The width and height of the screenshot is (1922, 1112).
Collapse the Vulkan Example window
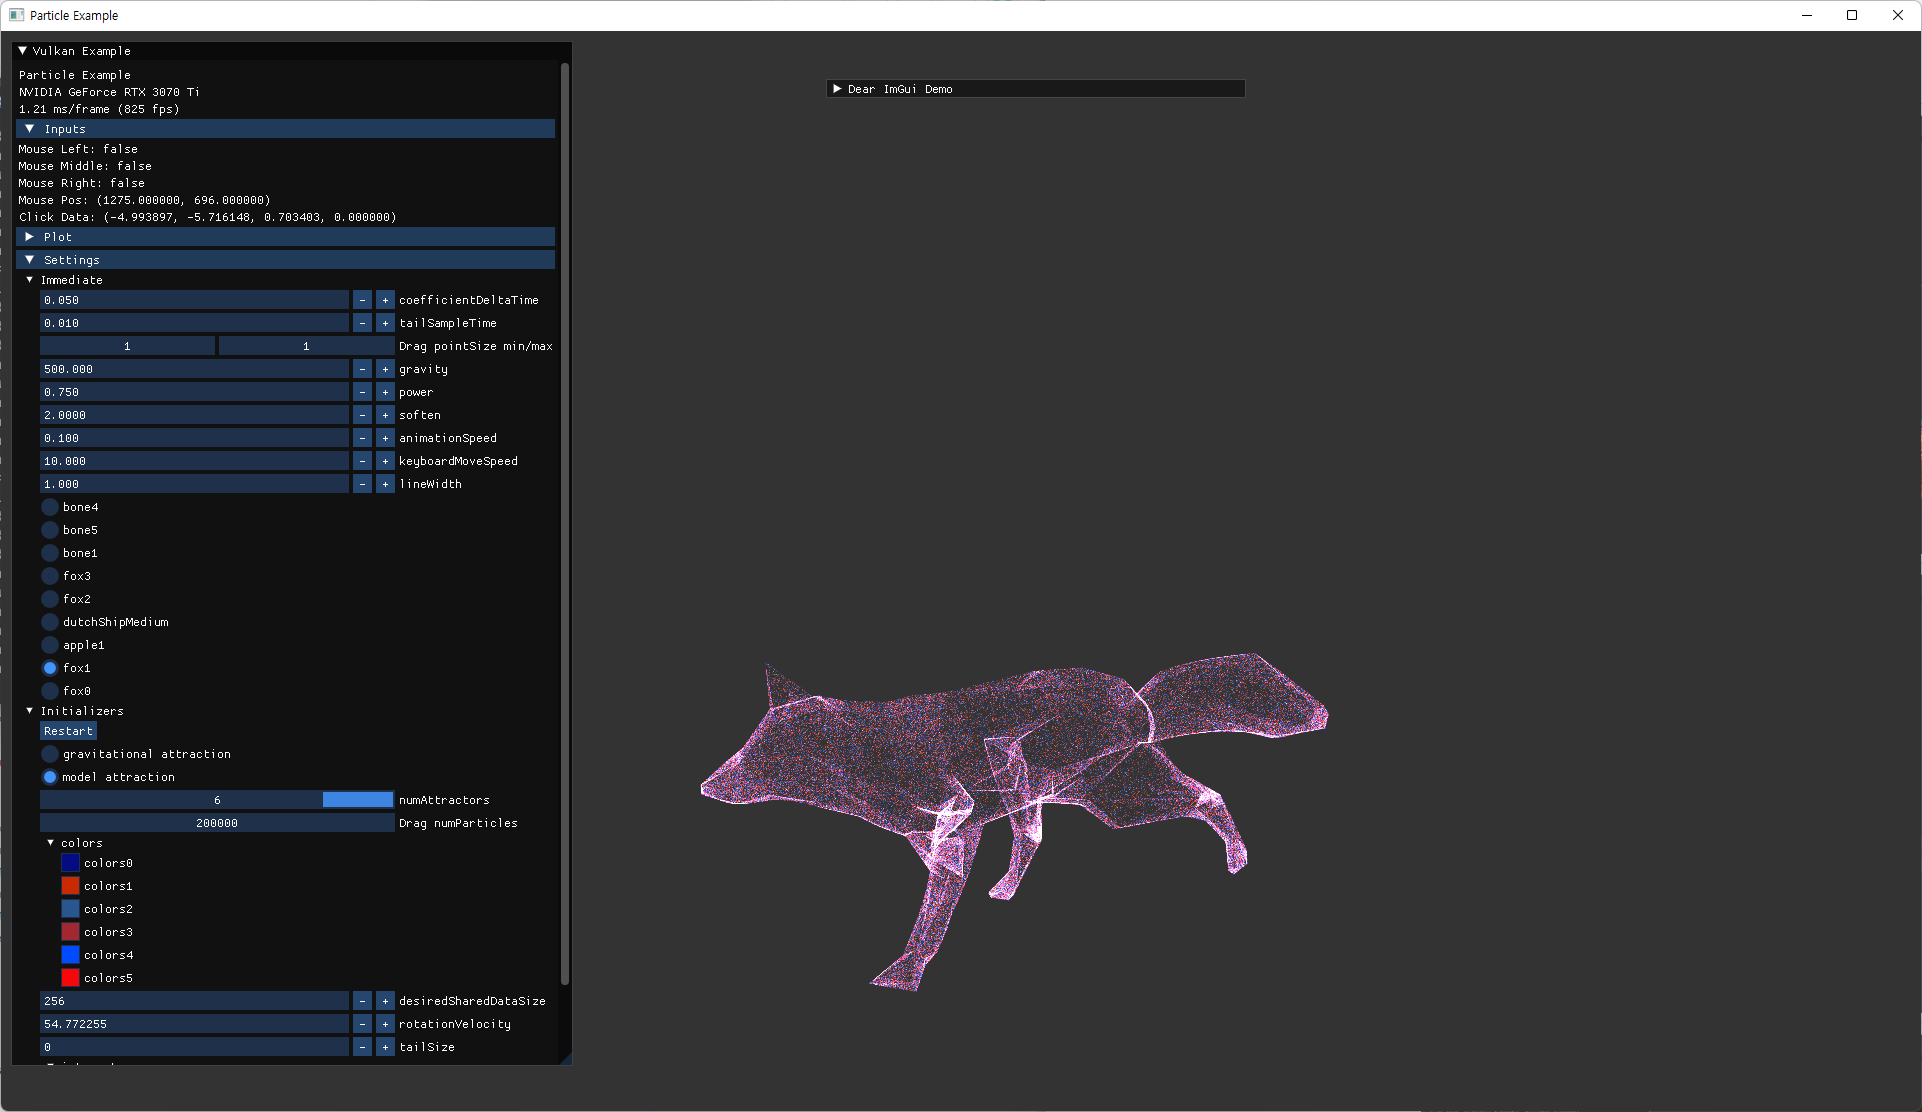(23, 51)
